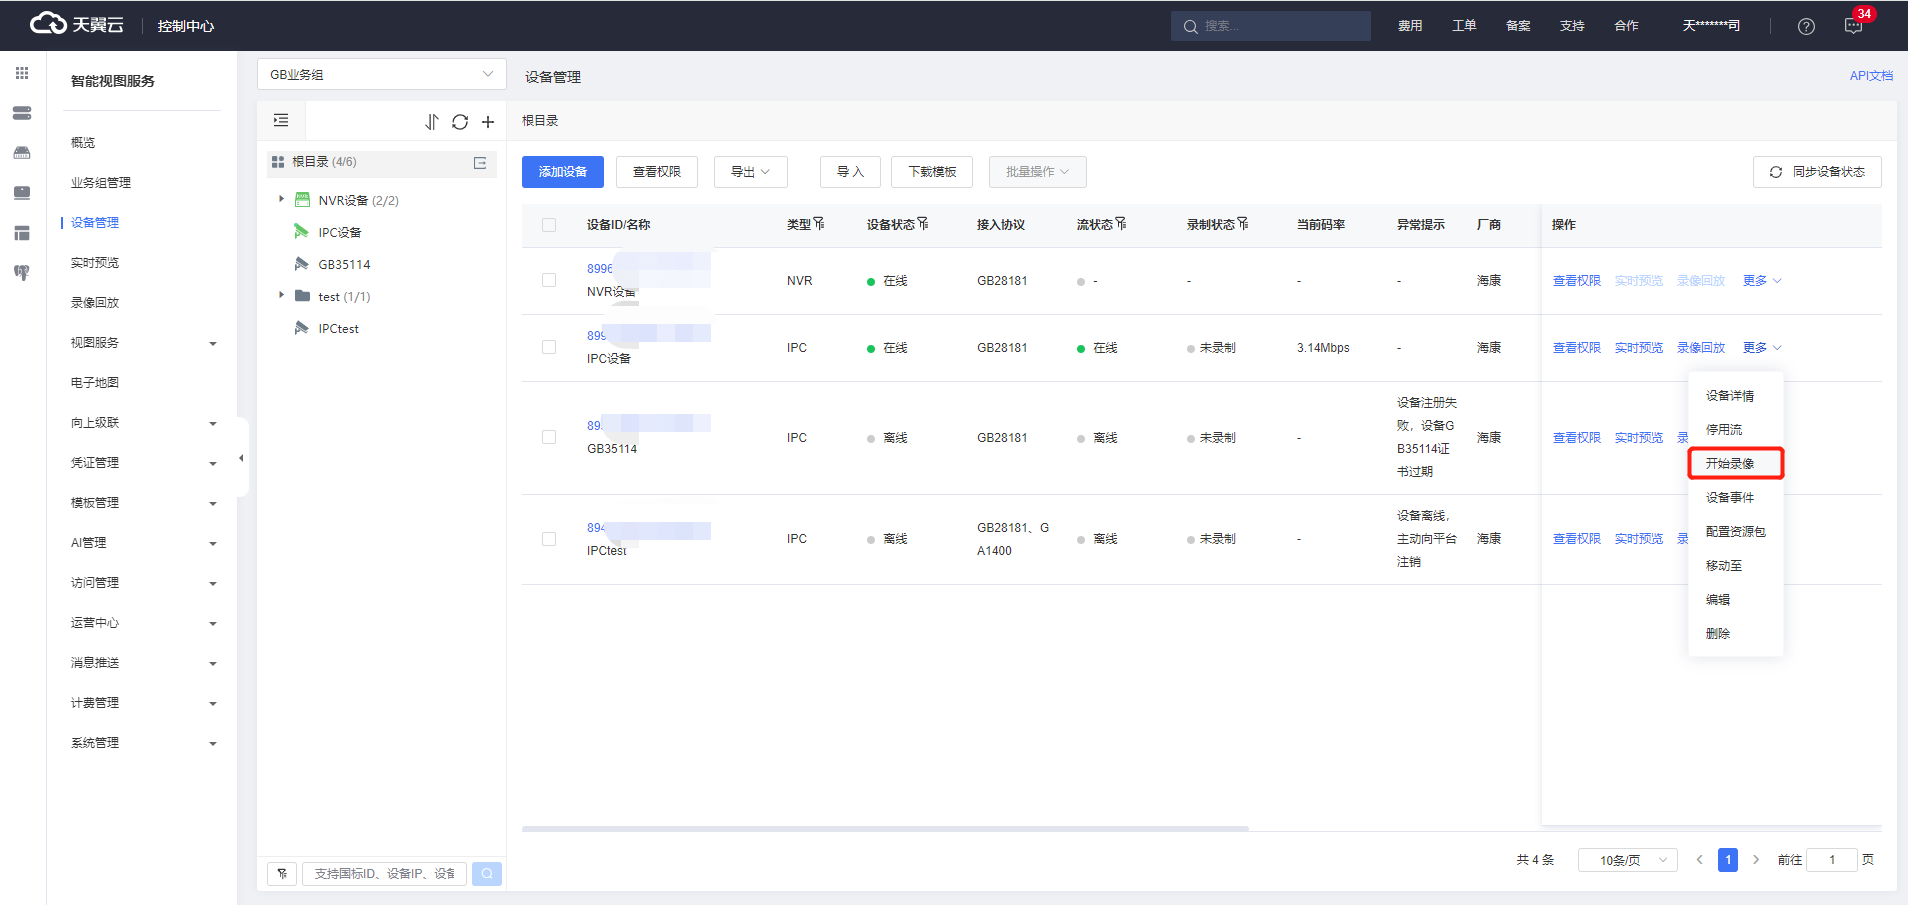Click 查看权限 link in IPCtest row
The width and height of the screenshot is (1908, 905).
1577,539
